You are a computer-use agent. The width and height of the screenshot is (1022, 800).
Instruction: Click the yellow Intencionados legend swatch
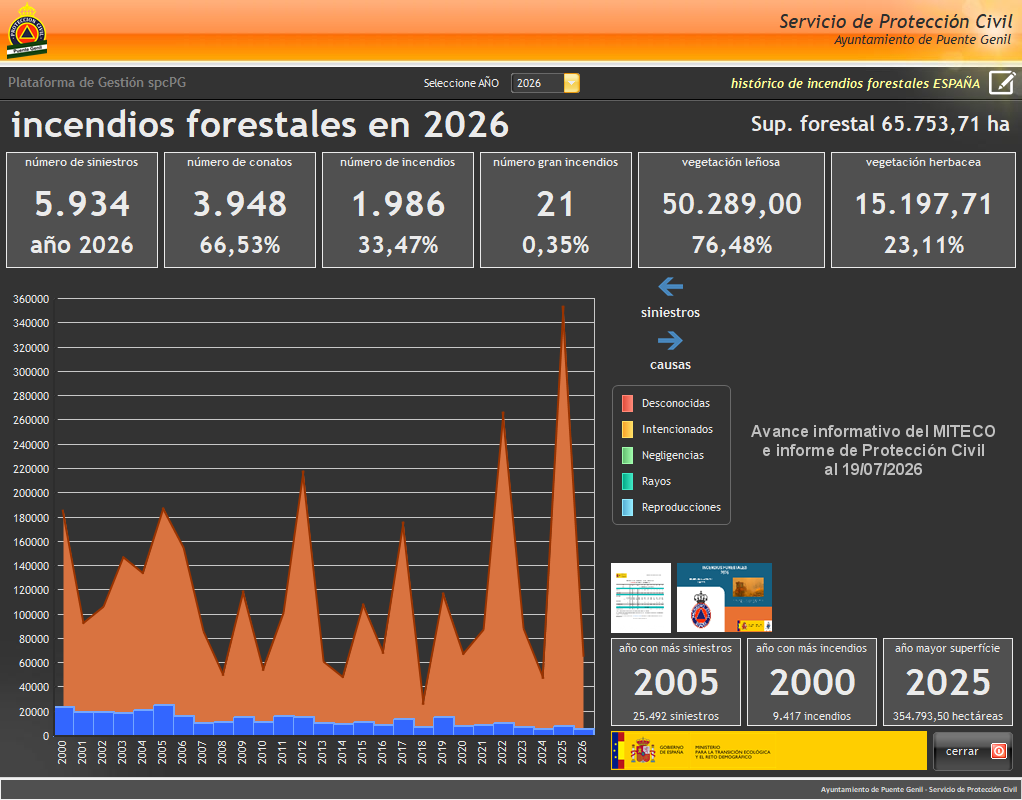coord(627,429)
